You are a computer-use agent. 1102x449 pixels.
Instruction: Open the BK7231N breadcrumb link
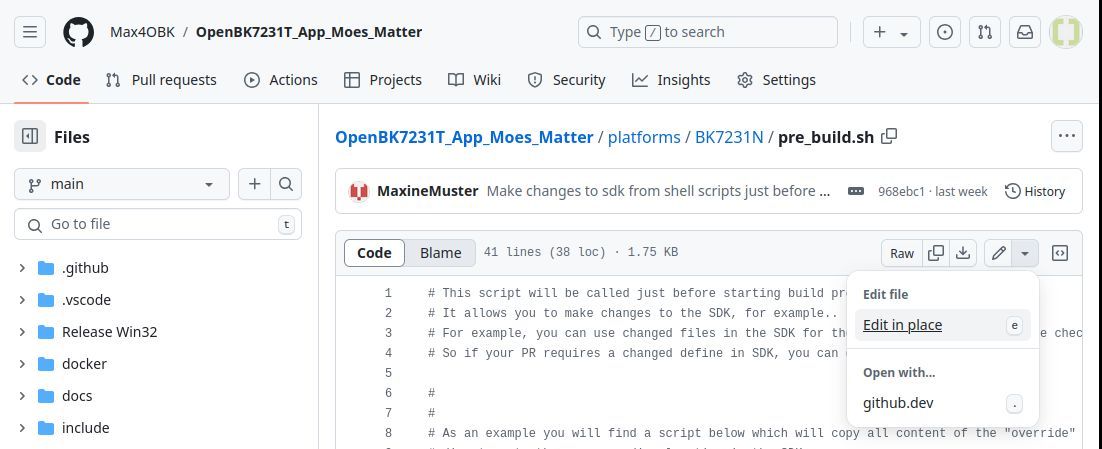[729, 136]
